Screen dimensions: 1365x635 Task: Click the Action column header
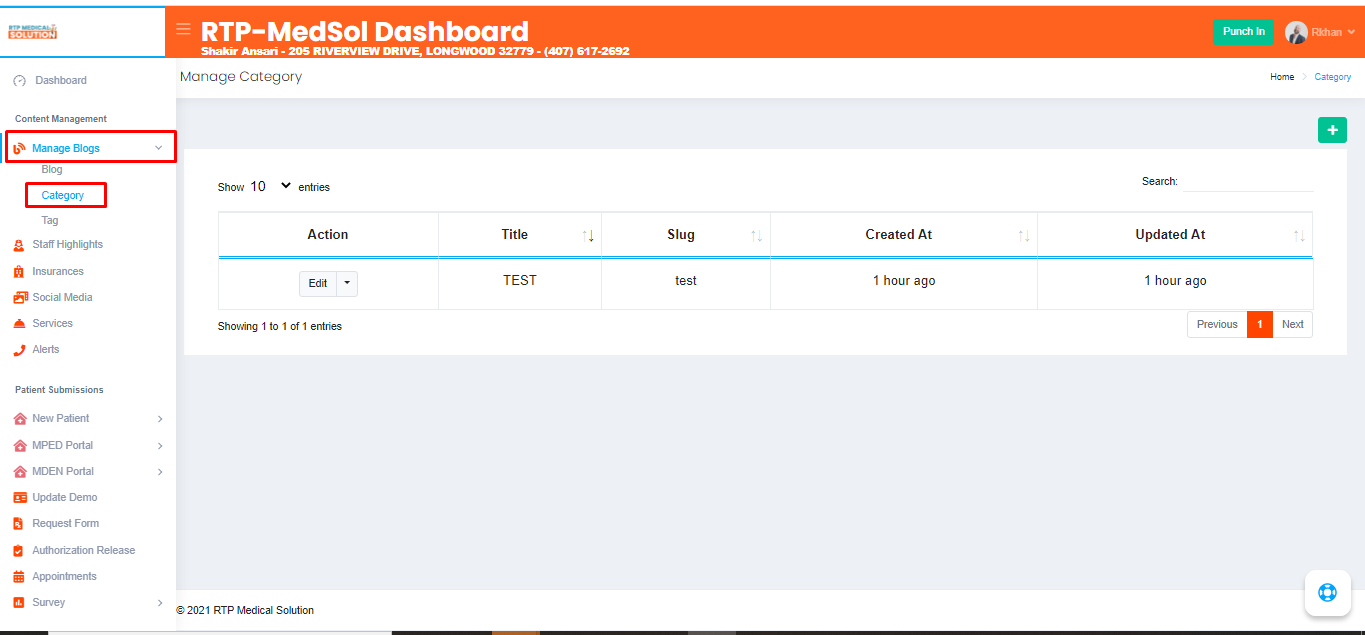coord(328,235)
